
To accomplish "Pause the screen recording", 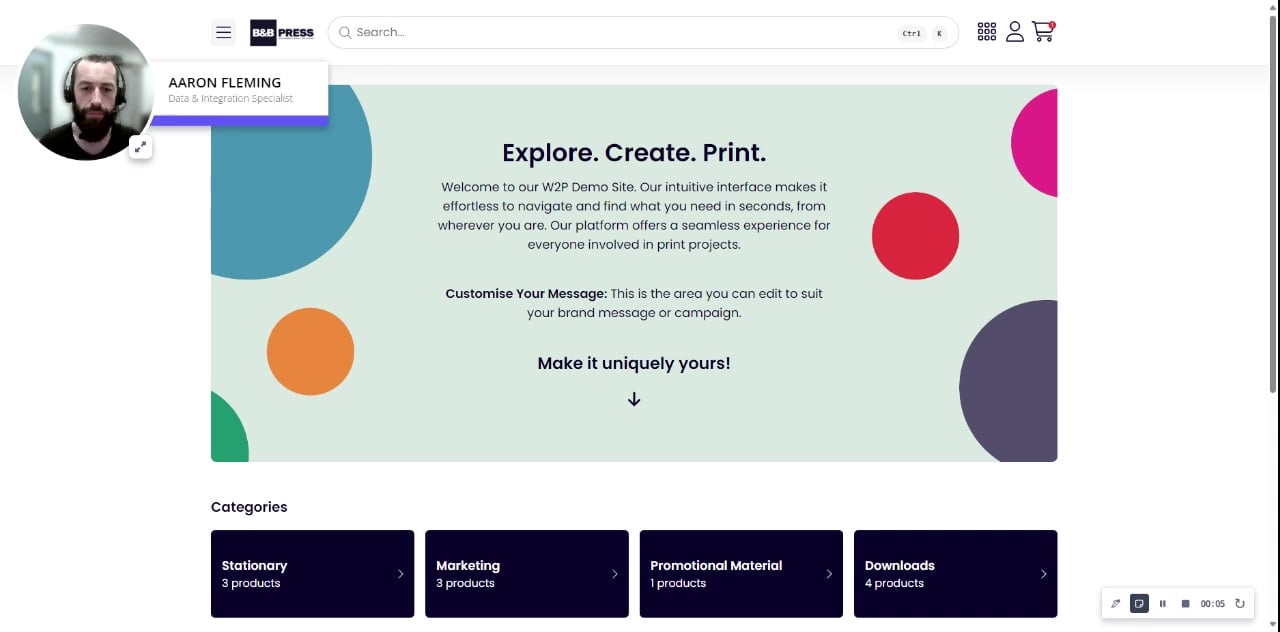I will [1163, 604].
